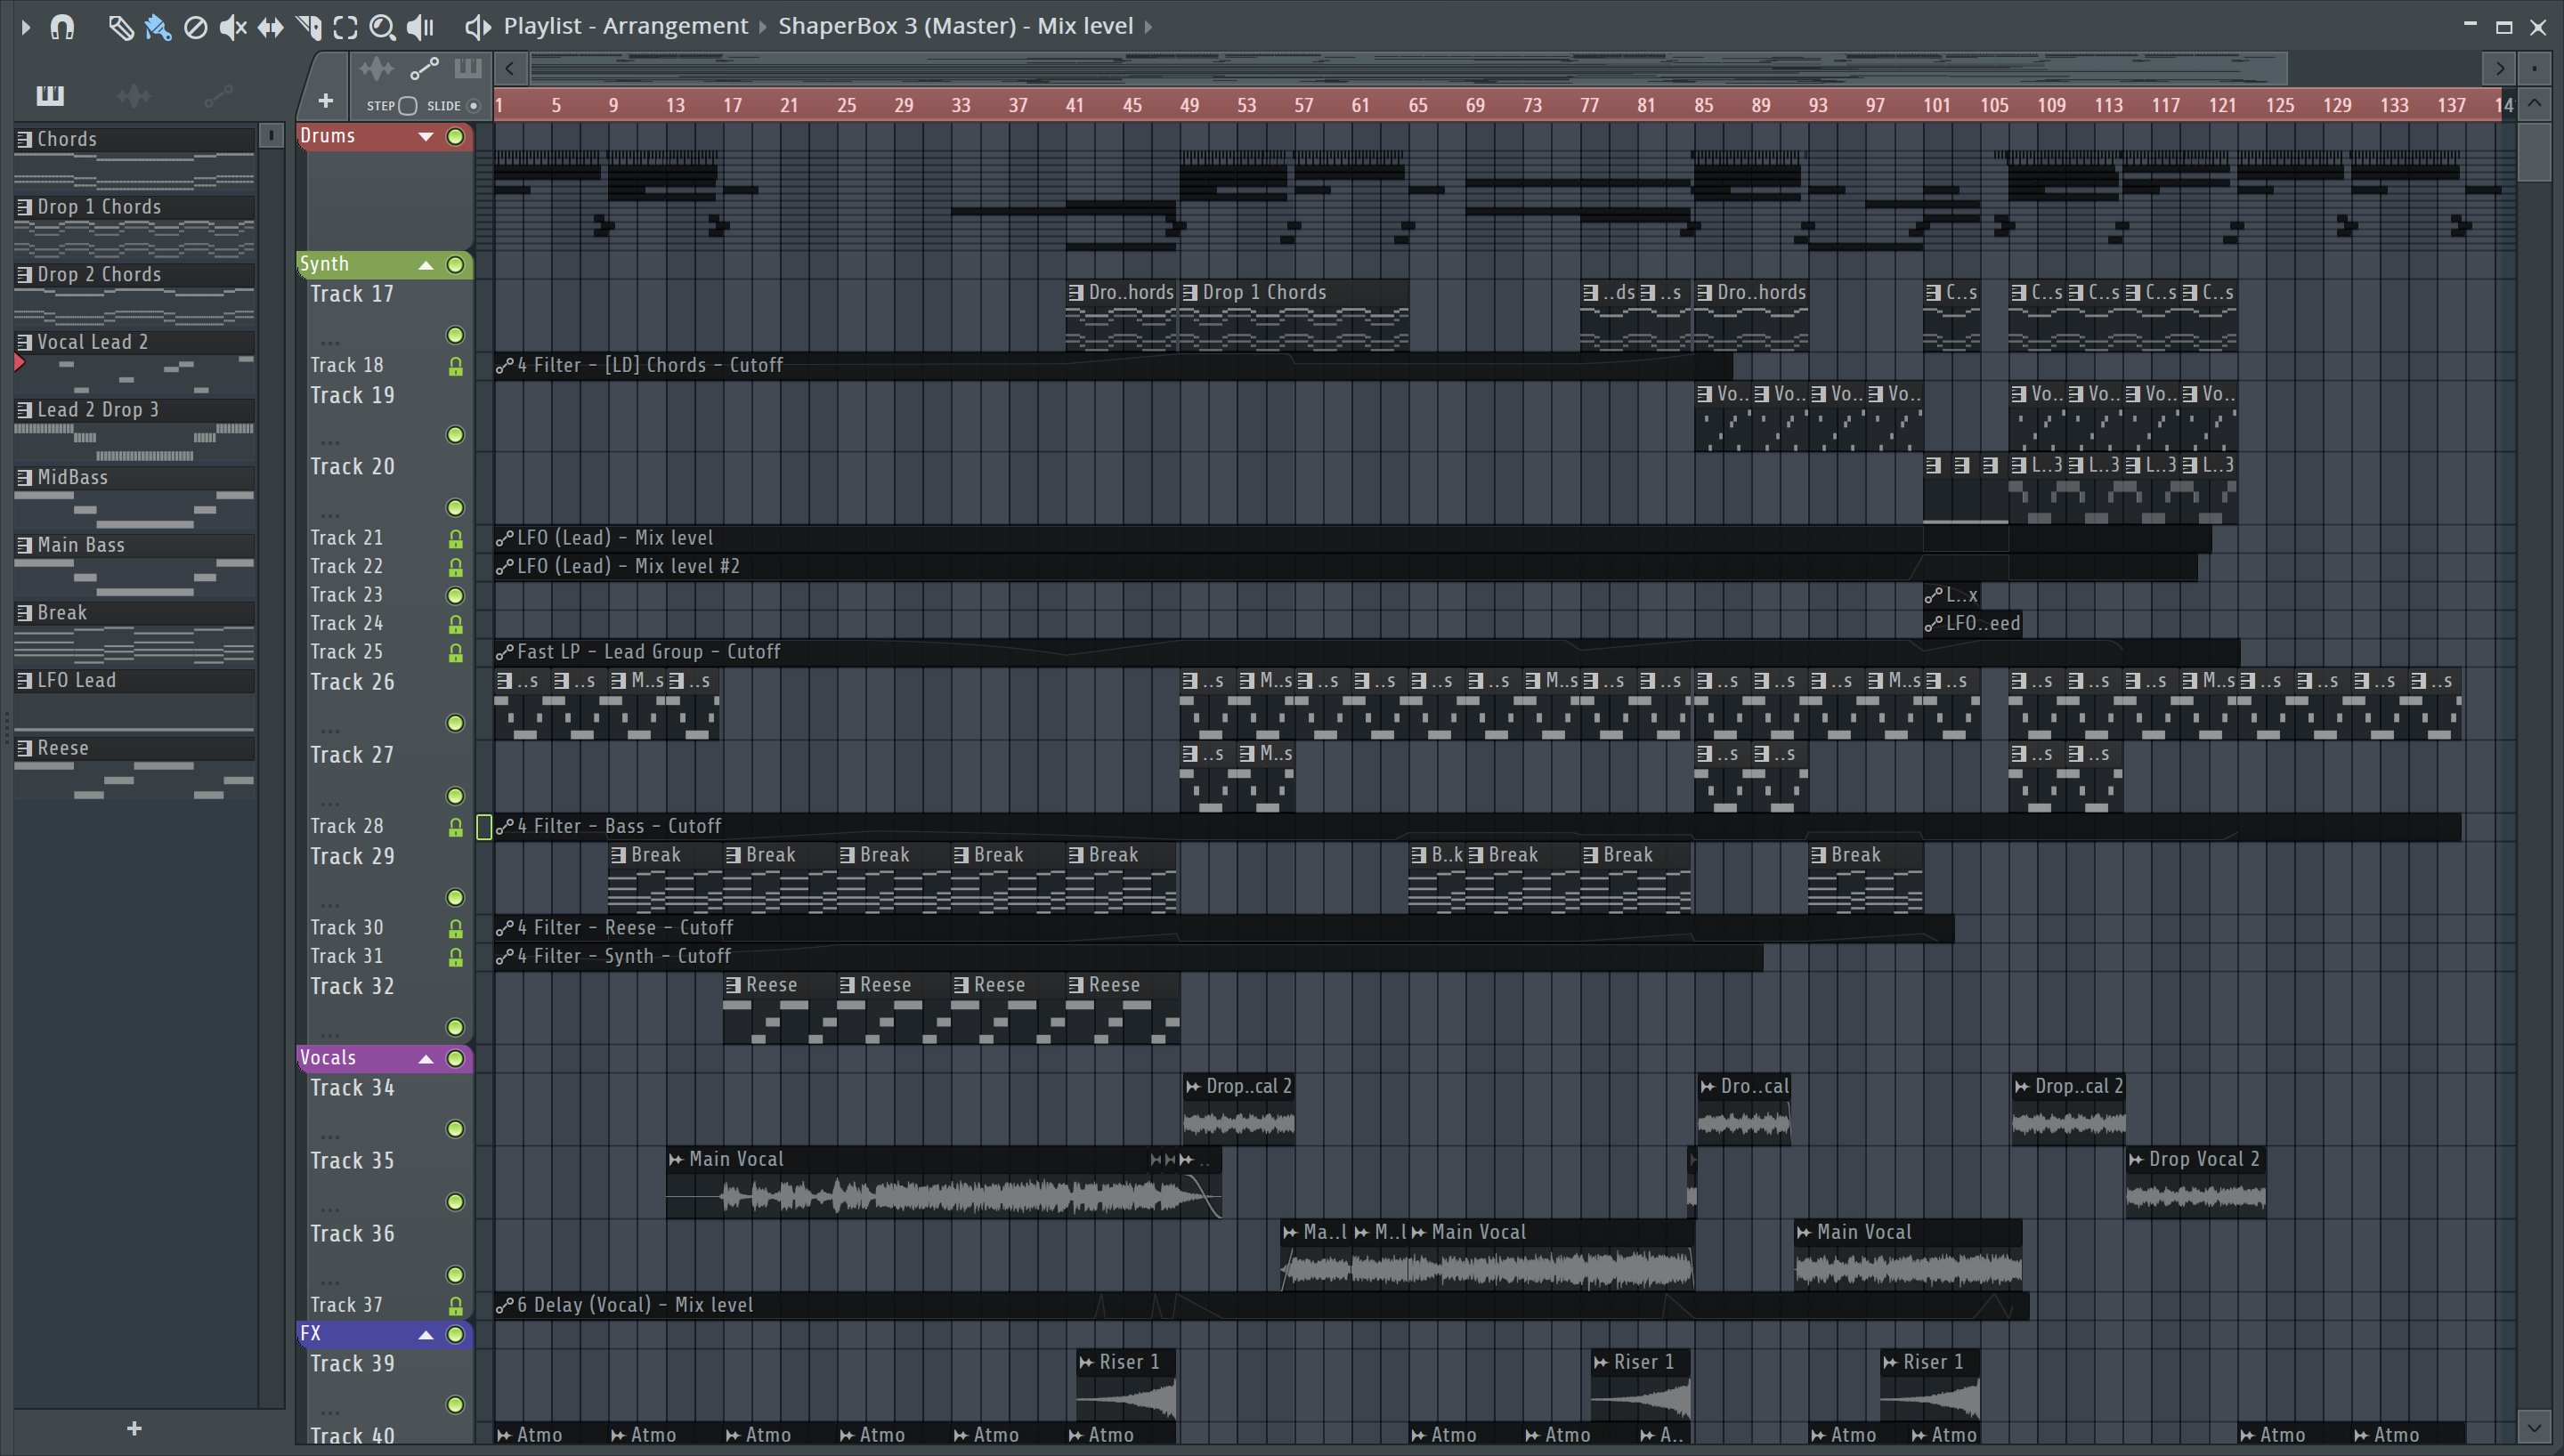Viewport: 2564px width, 1456px height.
Task: Select the Paint brush tool
Action: pyautogui.click(x=157, y=27)
